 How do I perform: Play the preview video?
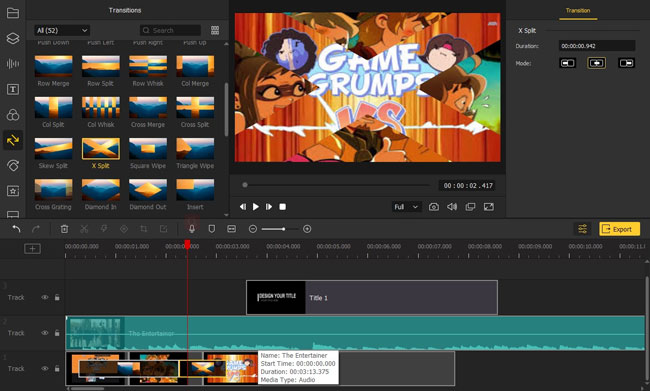pos(256,206)
